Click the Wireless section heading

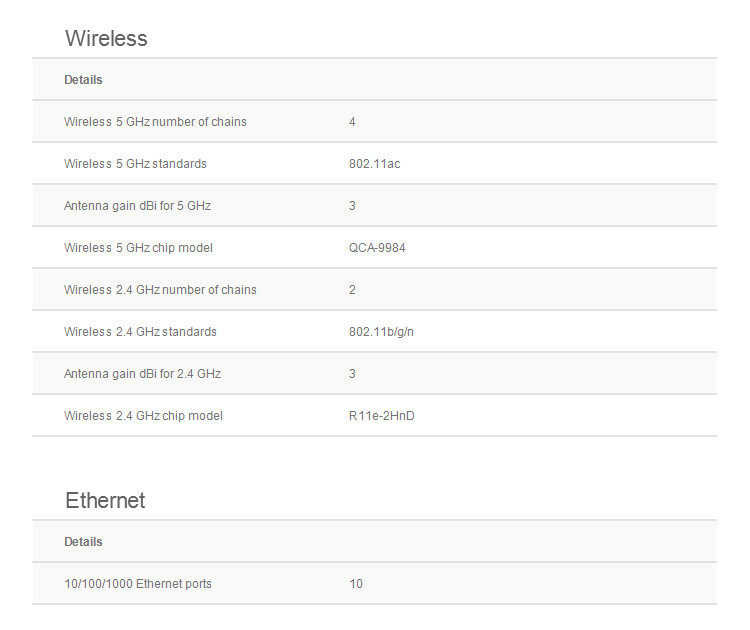pos(106,38)
